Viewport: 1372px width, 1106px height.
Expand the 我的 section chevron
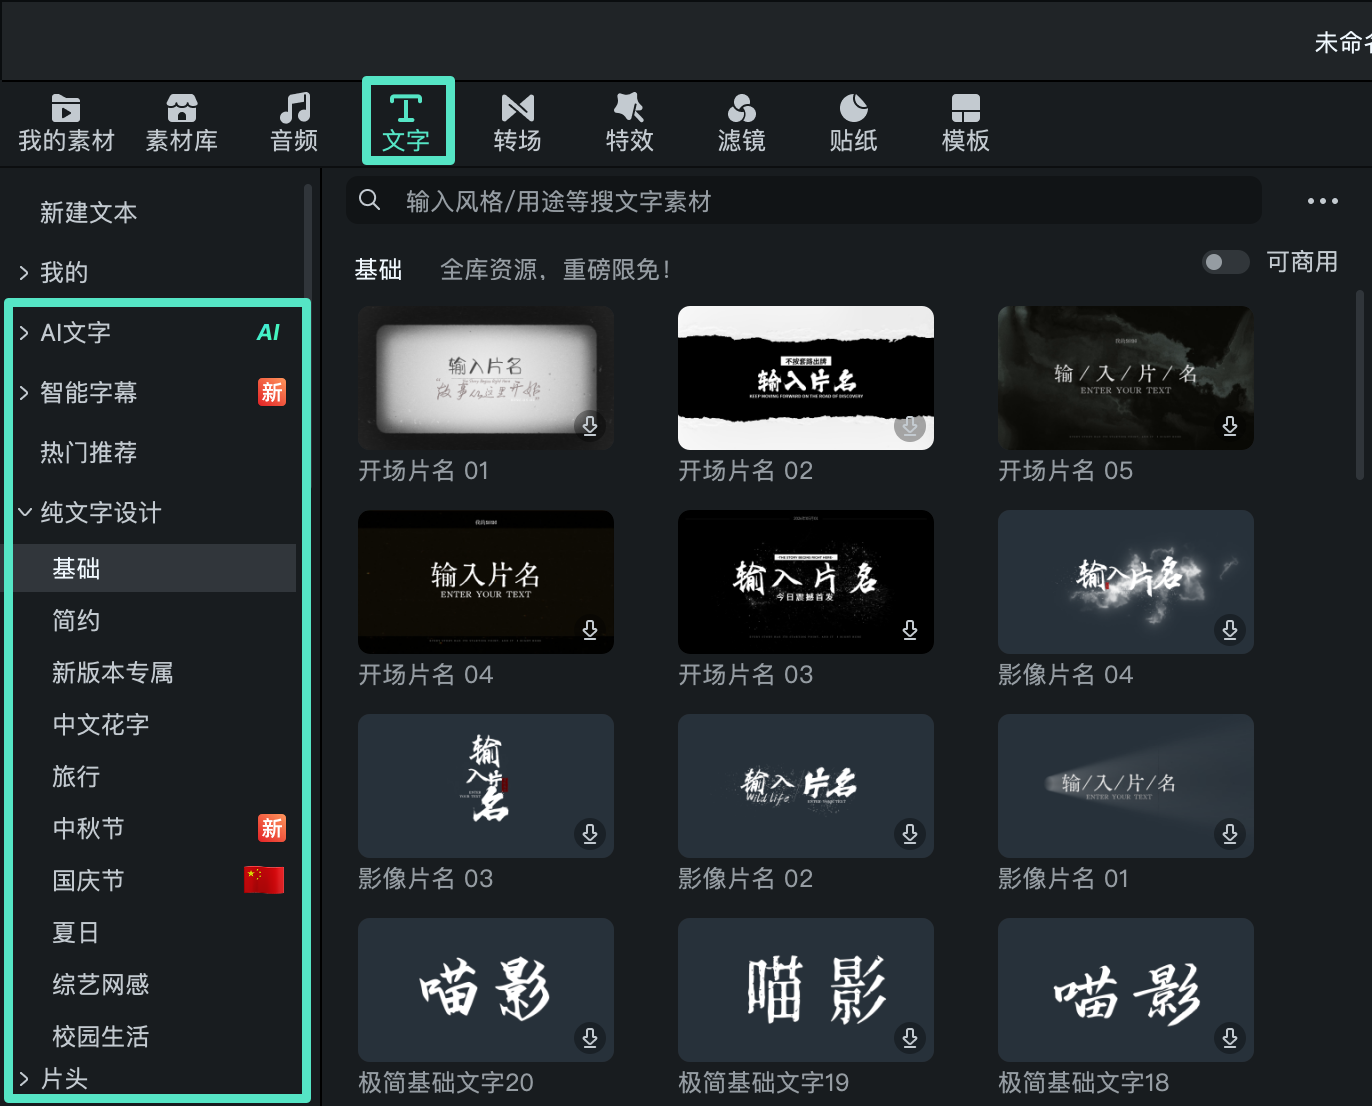tap(24, 273)
